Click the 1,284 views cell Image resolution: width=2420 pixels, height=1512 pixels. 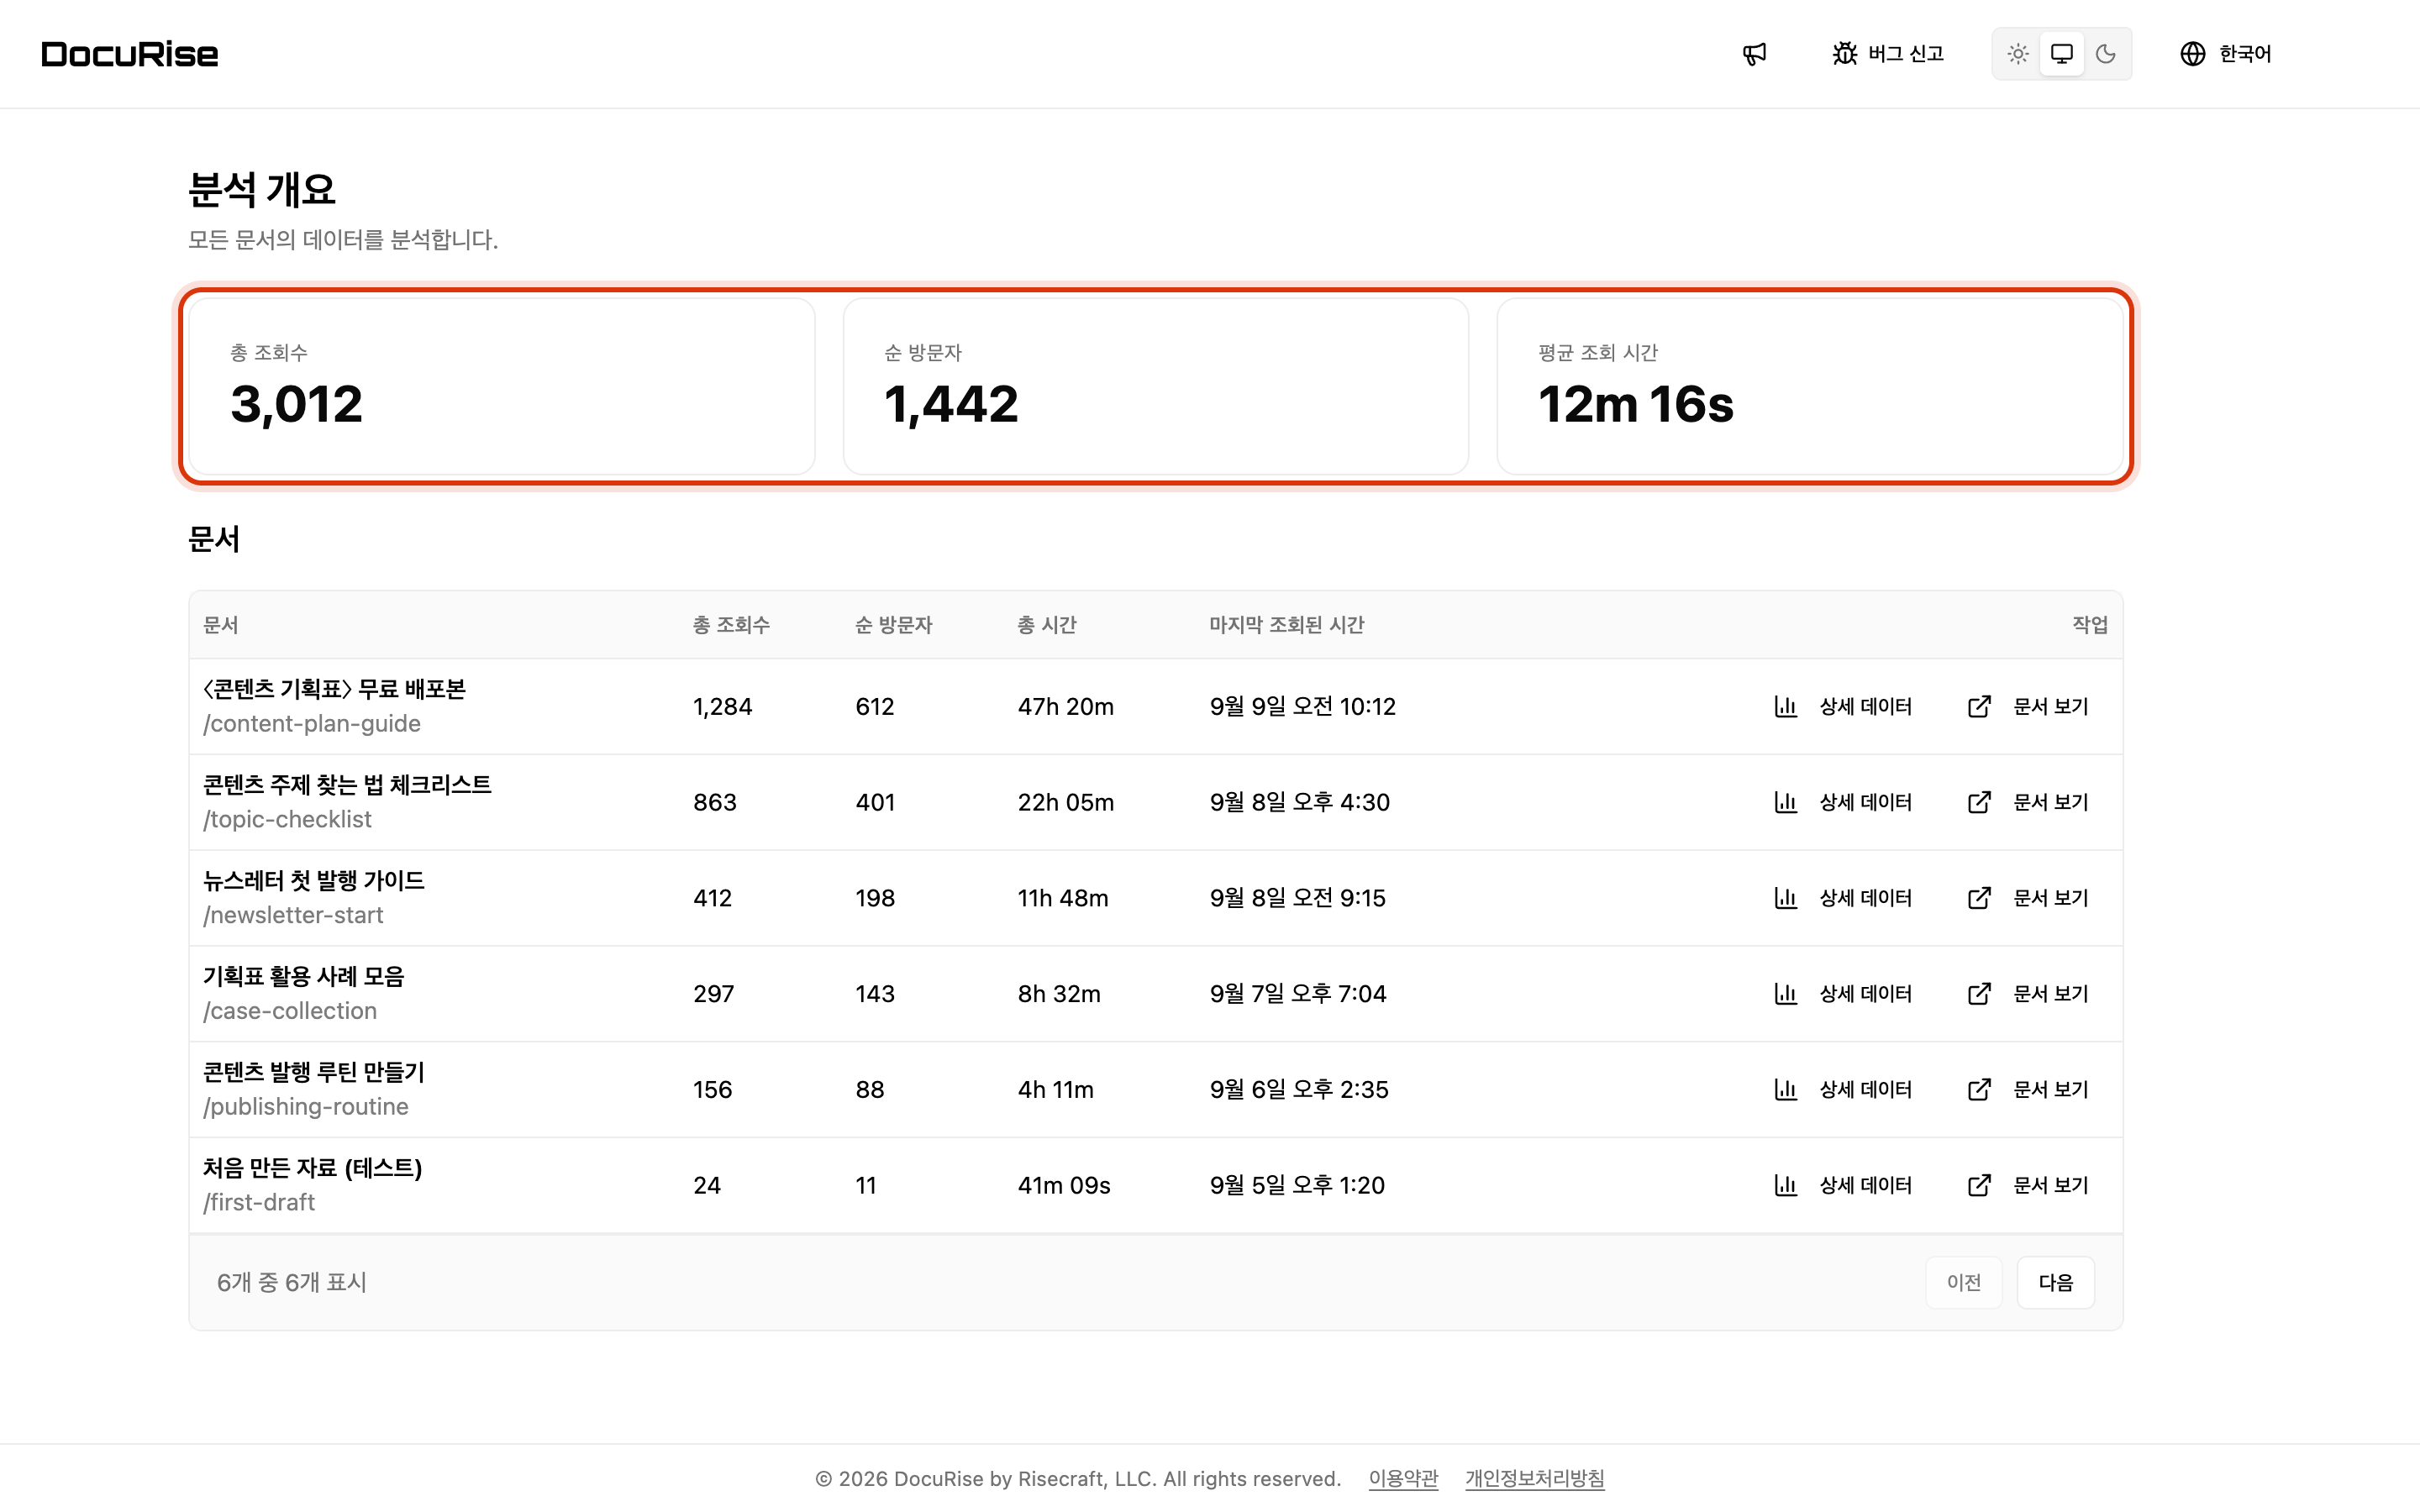pyautogui.click(x=722, y=708)
